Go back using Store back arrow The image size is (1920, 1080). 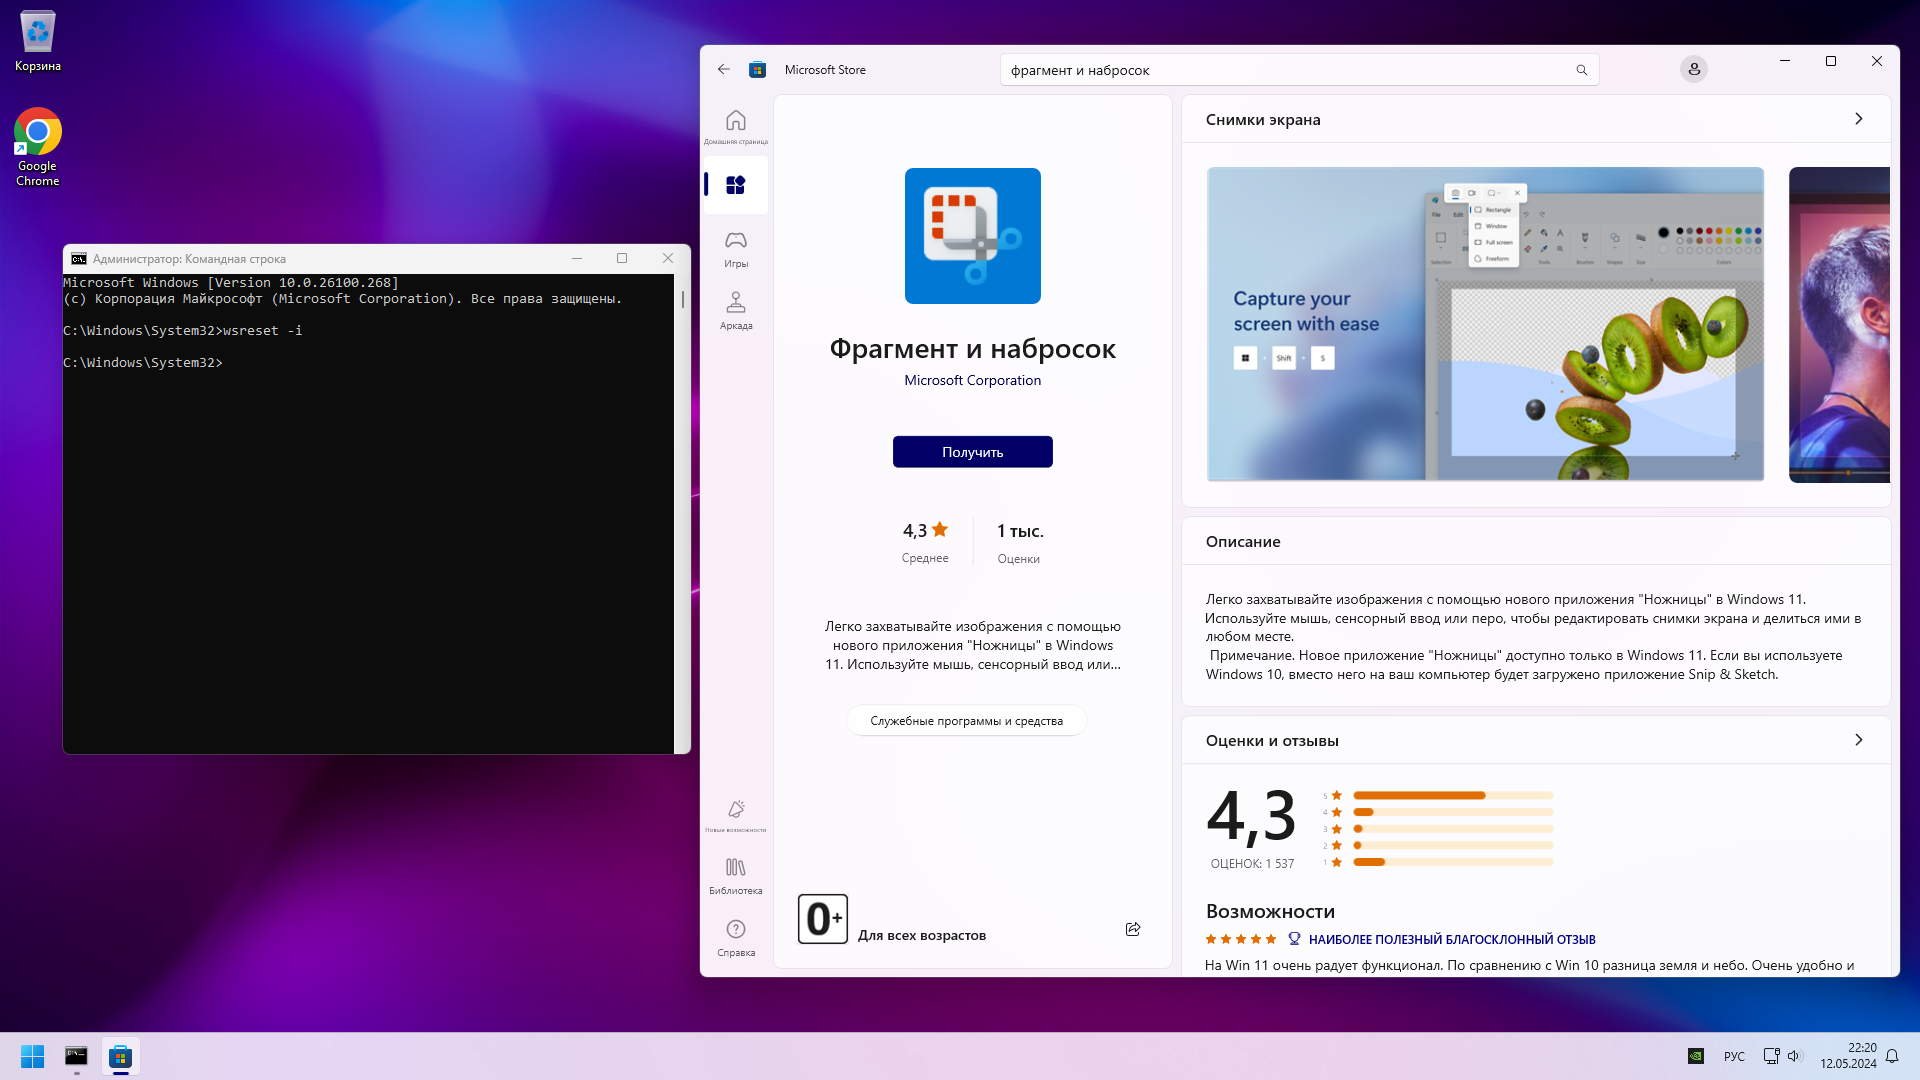tap(723, 69)
